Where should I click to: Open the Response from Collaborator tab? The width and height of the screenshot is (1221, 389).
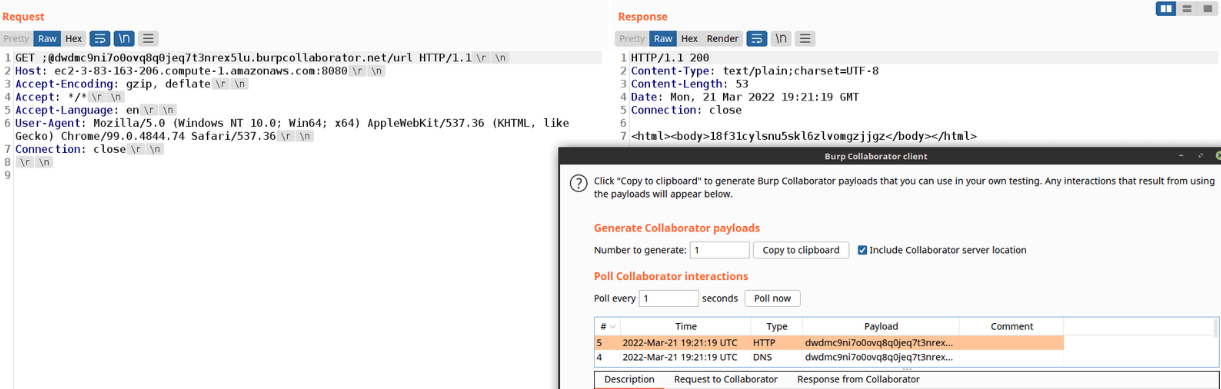(x=858, y=380)
